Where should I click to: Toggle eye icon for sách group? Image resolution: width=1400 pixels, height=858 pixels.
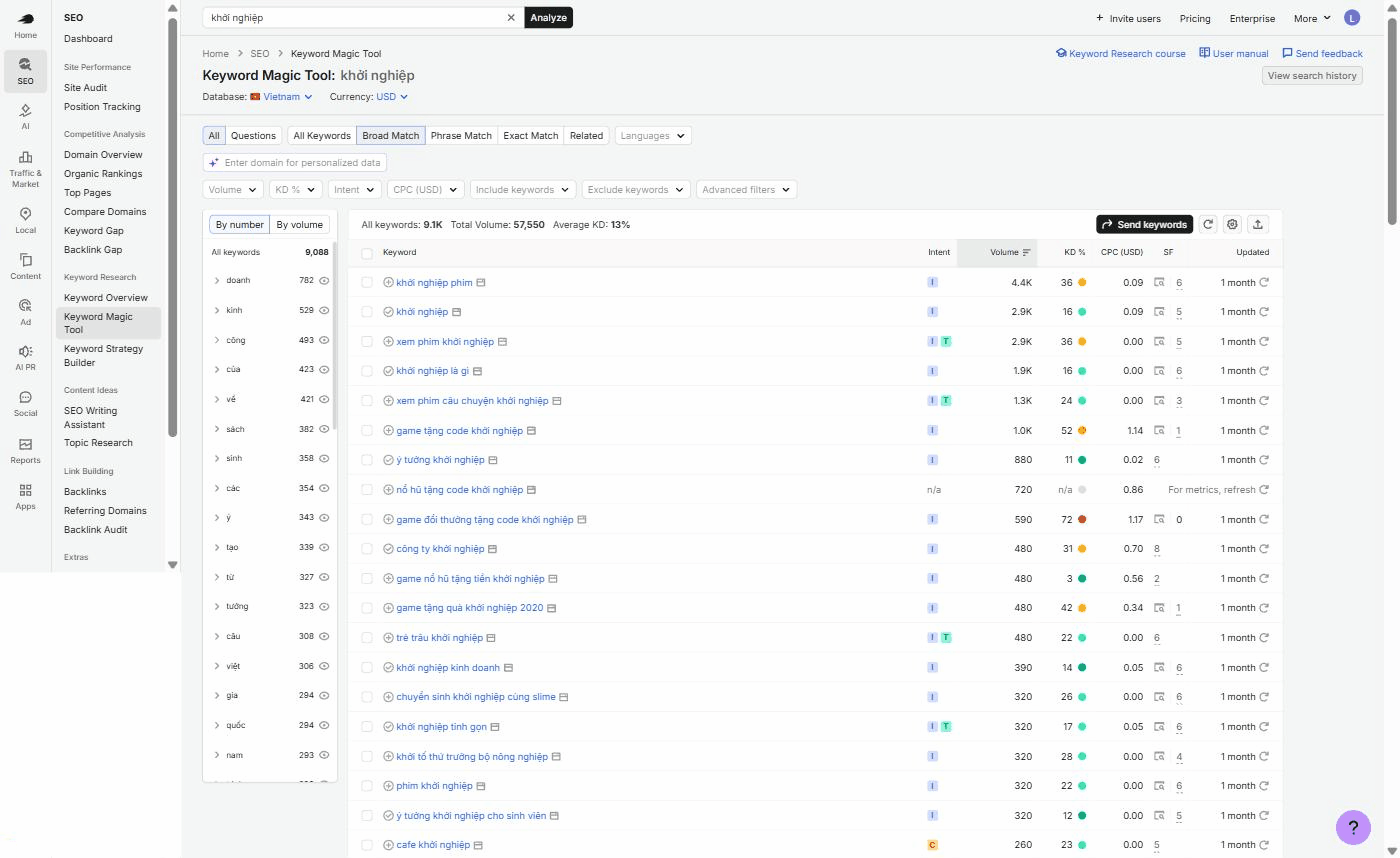click(x=324, y=429)
